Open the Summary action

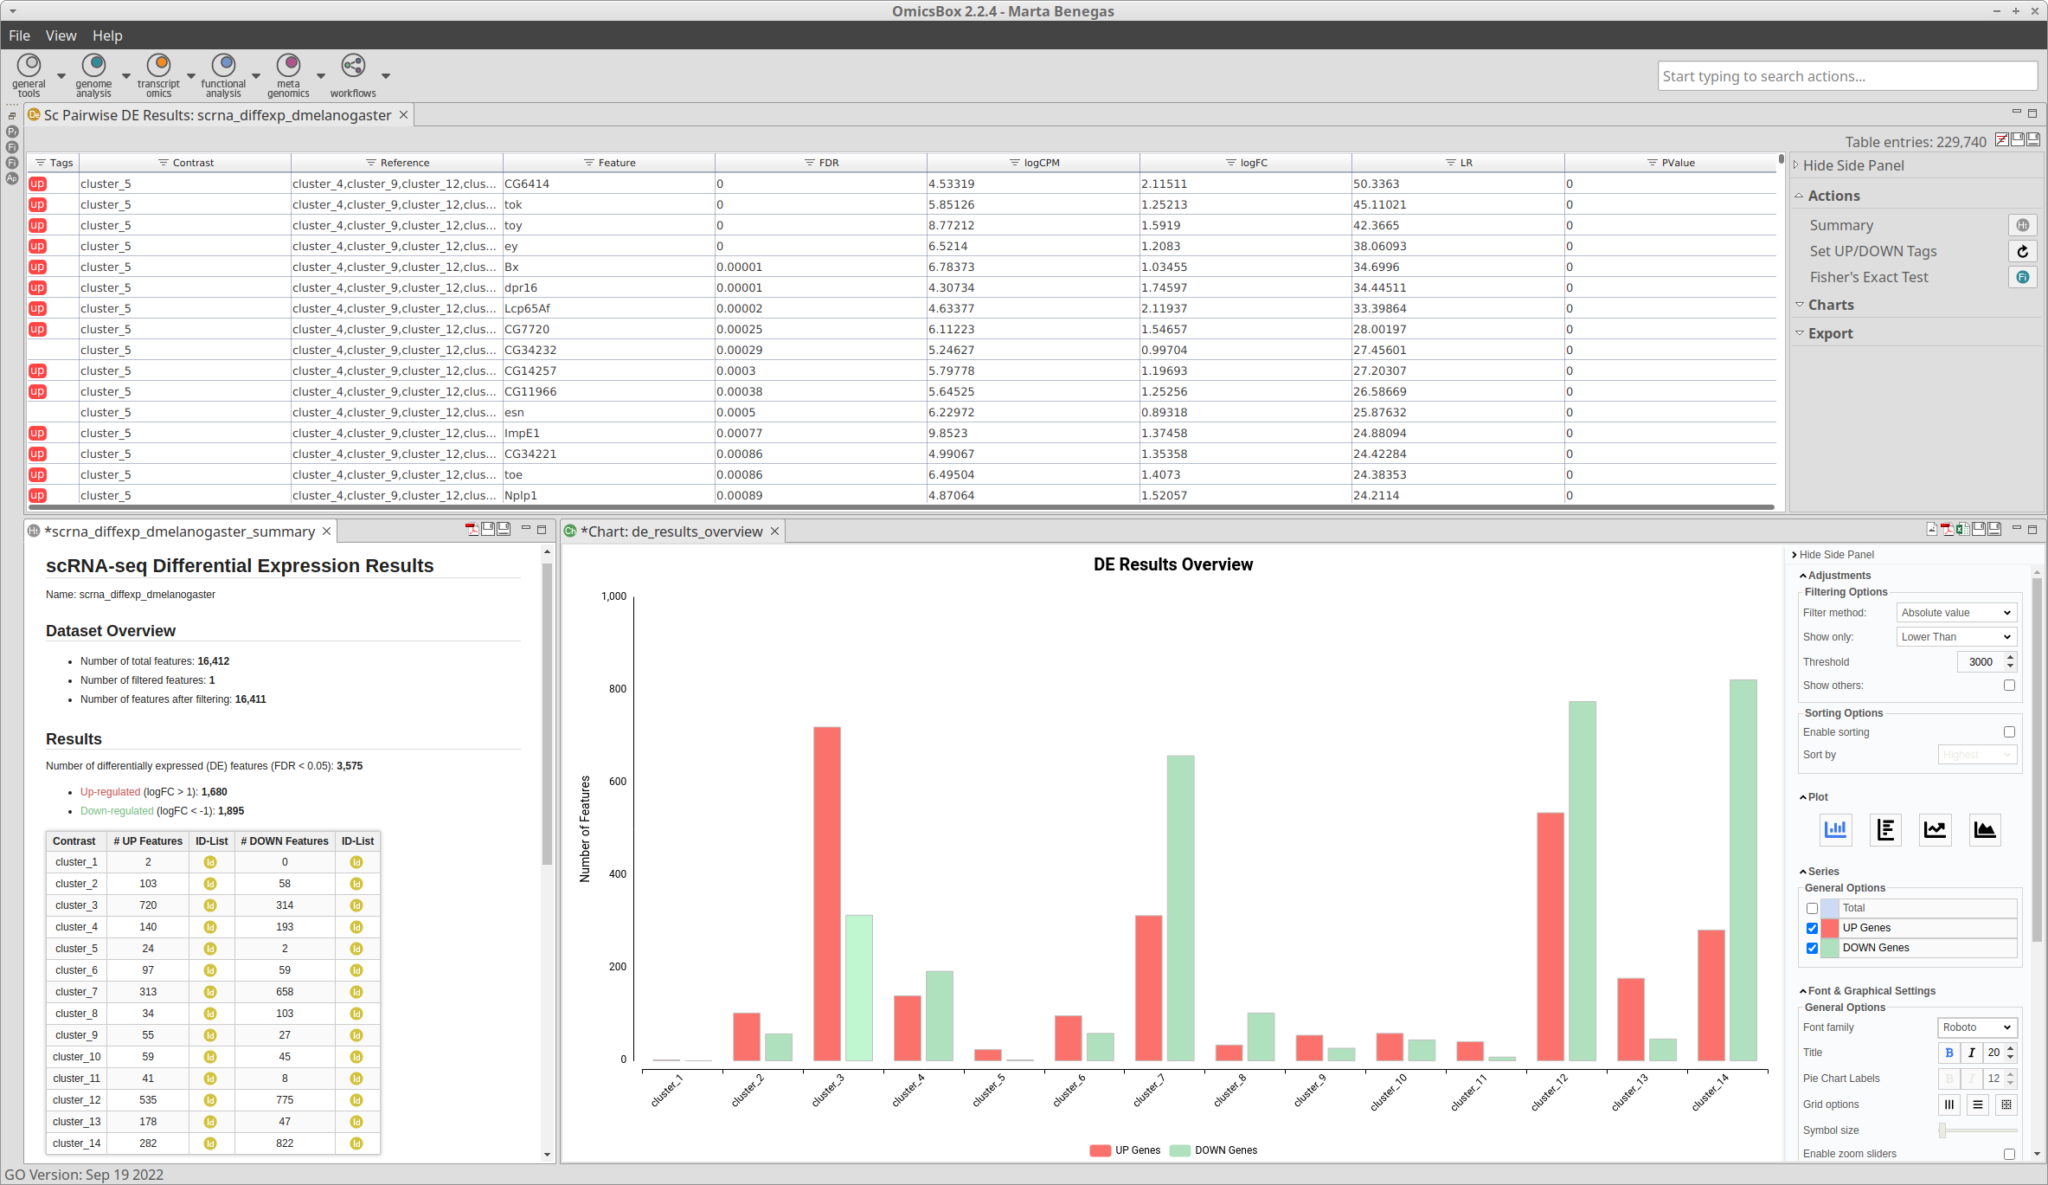(1841, 224)
